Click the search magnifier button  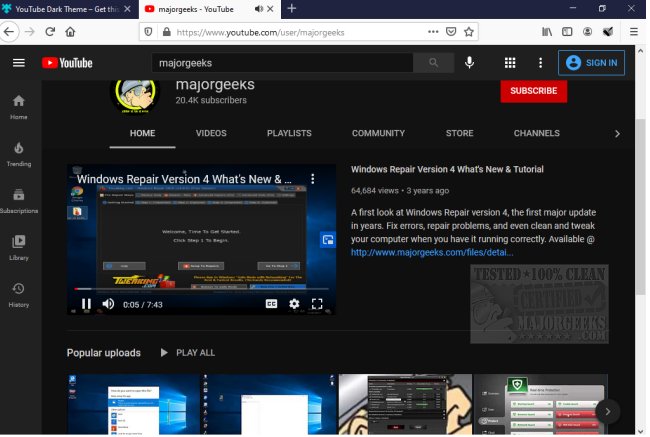tap(433, 63)
